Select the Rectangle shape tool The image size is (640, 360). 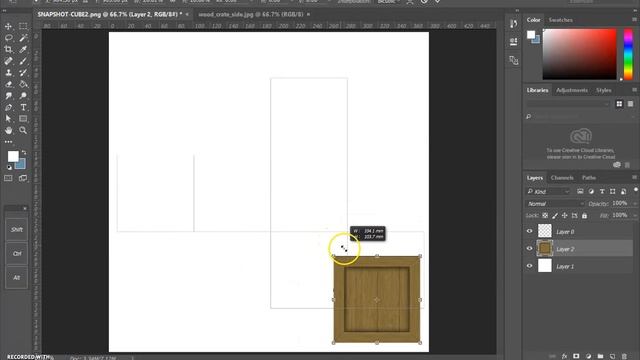pos(23,119)
